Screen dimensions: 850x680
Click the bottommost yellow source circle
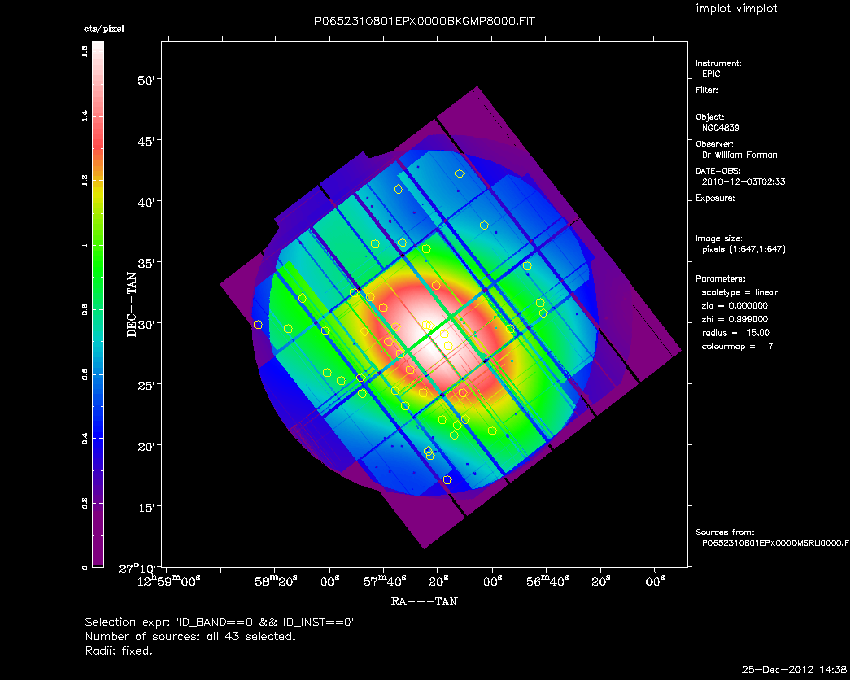(x=447, y=480)
